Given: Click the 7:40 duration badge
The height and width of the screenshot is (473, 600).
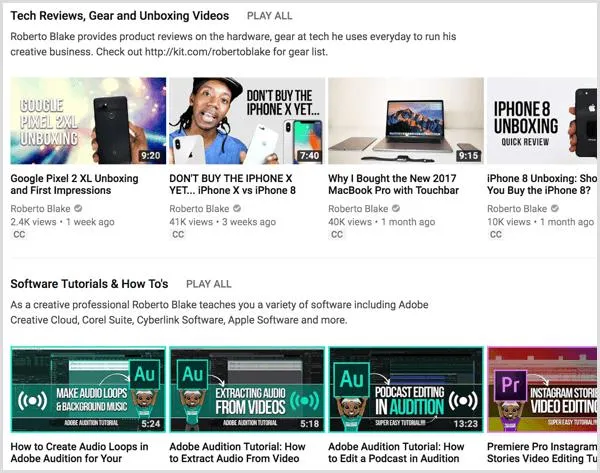Looking at the screenshot, I should click(x=310, y=155).
